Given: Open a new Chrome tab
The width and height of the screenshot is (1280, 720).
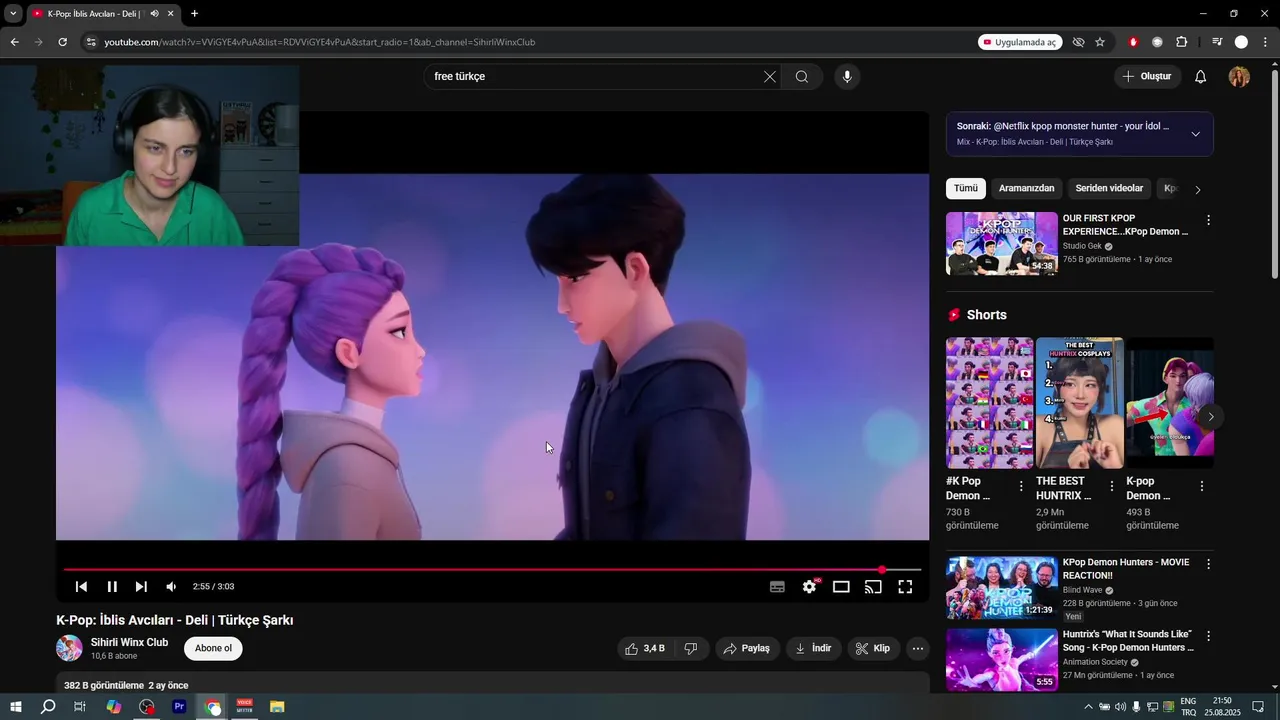Looking at the screenshot, I should tap(194, 14).
